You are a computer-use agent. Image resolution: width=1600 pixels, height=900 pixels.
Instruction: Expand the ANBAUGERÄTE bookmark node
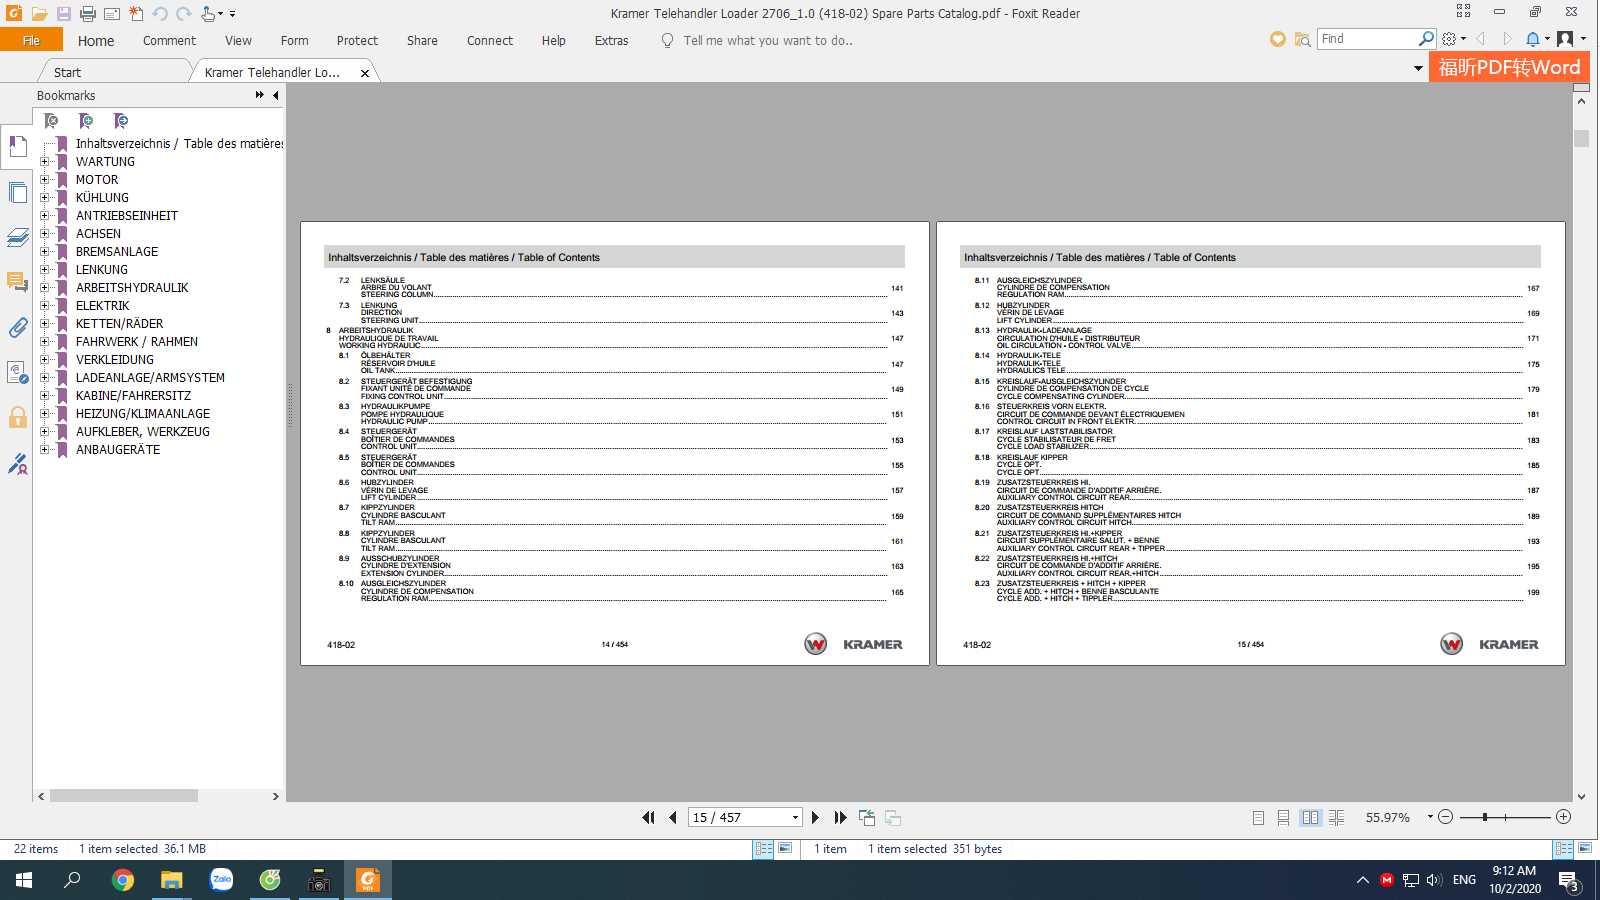44,450
